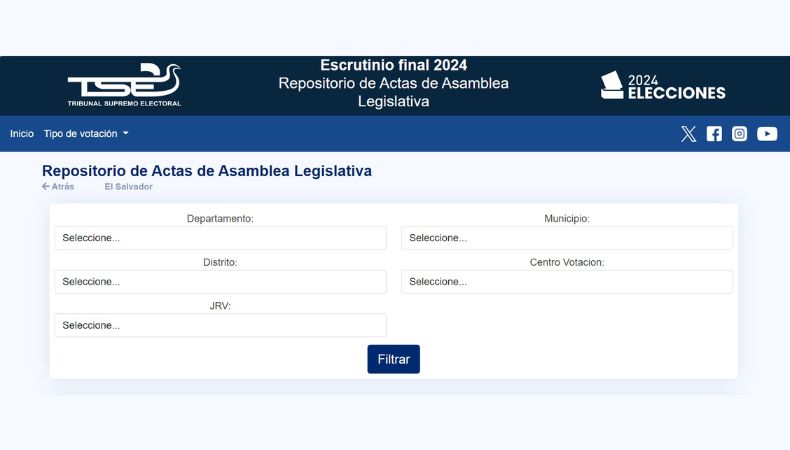Open the Distrito dropdown
790x450 pixels.
220,282
